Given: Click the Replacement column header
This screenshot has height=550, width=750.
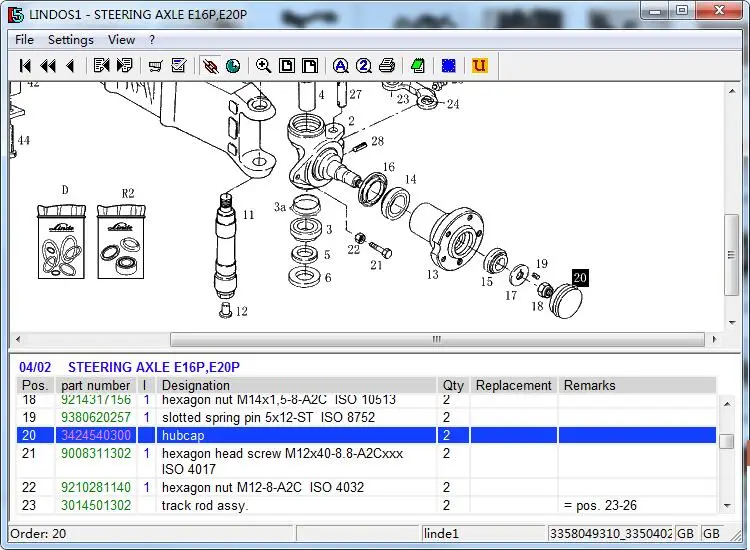Looking at the screenshot, I should click(514, 385).
